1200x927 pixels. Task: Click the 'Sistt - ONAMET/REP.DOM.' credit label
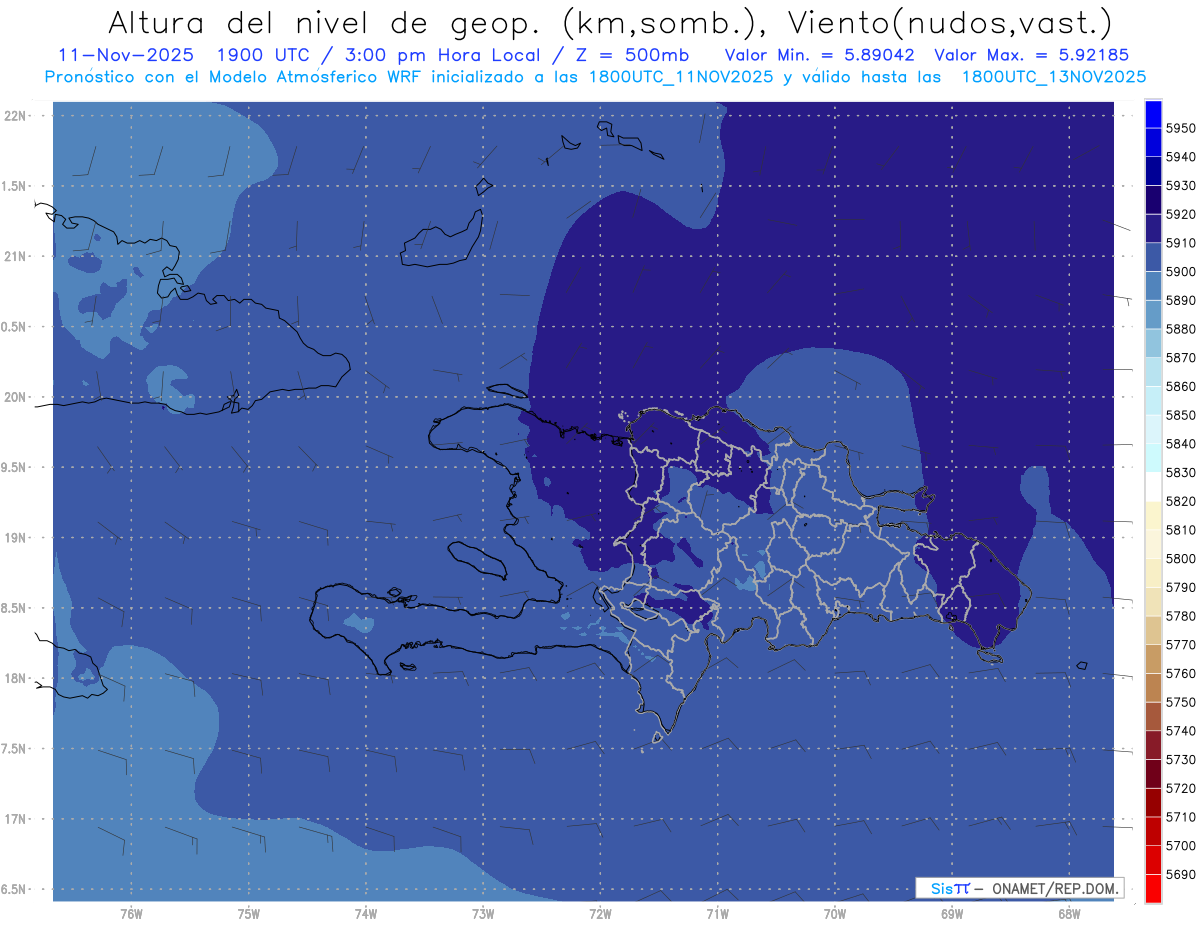click(1019, 887)
